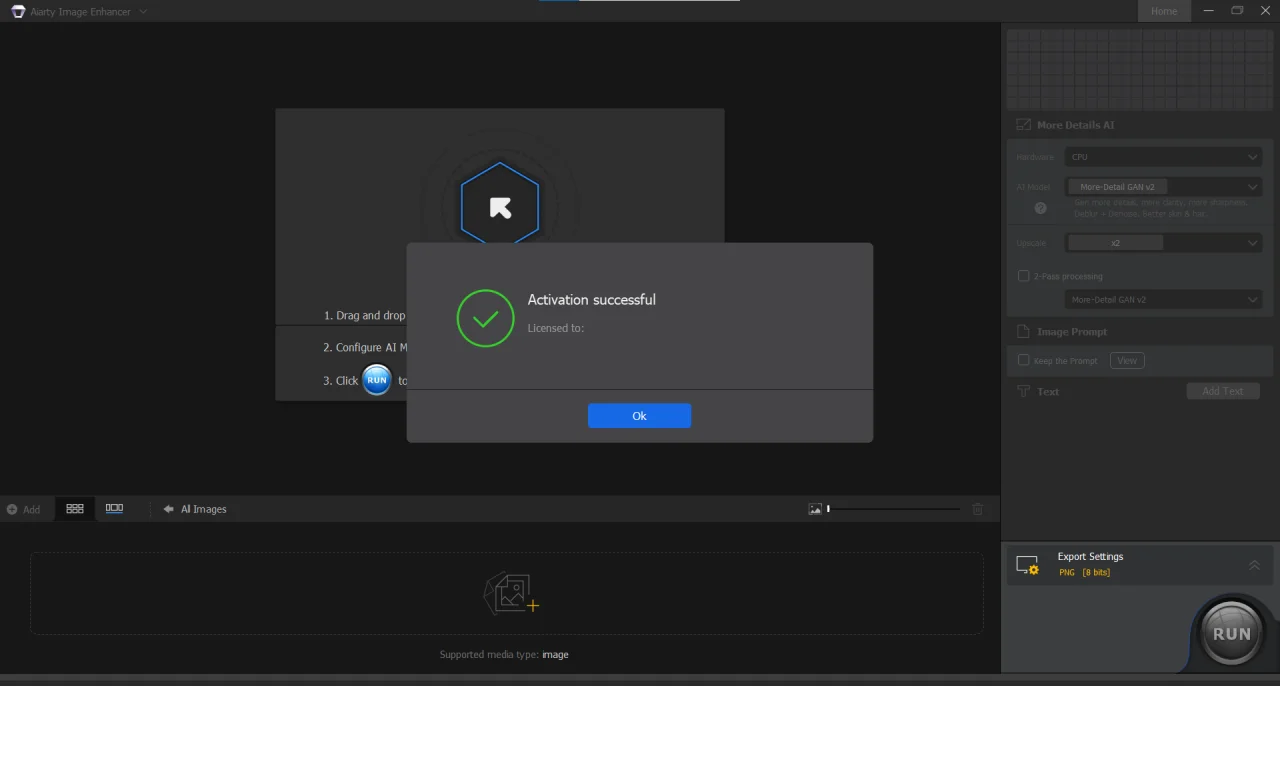This screenshot has height=768, width=1280.
Task: Click the More Details AI section icon
Action: 1023,125
